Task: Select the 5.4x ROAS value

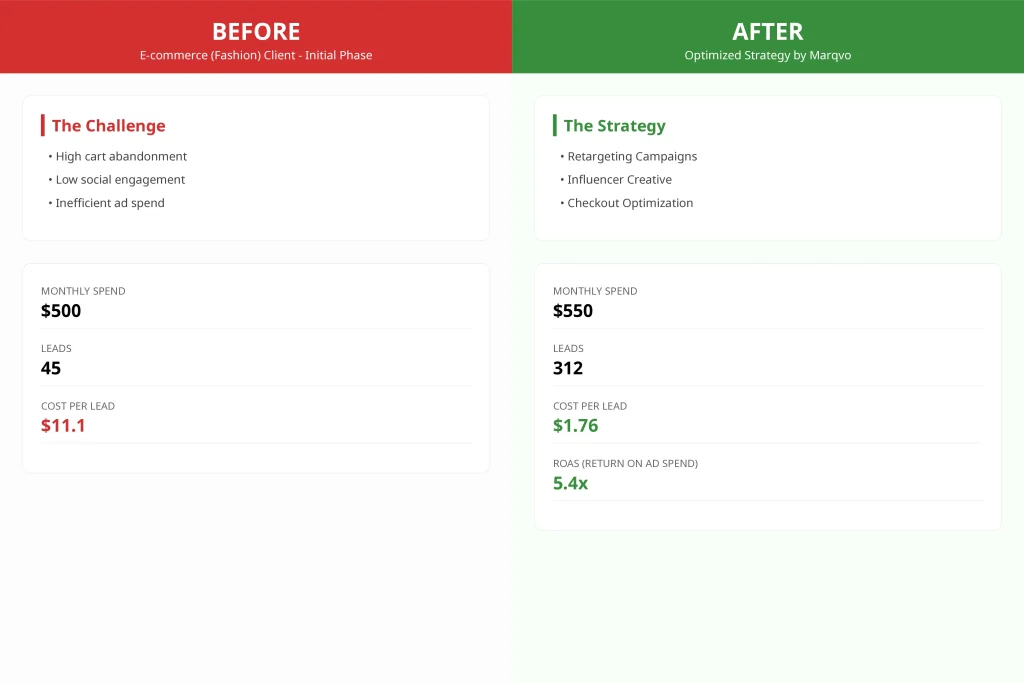Action: tap(570, 483)
